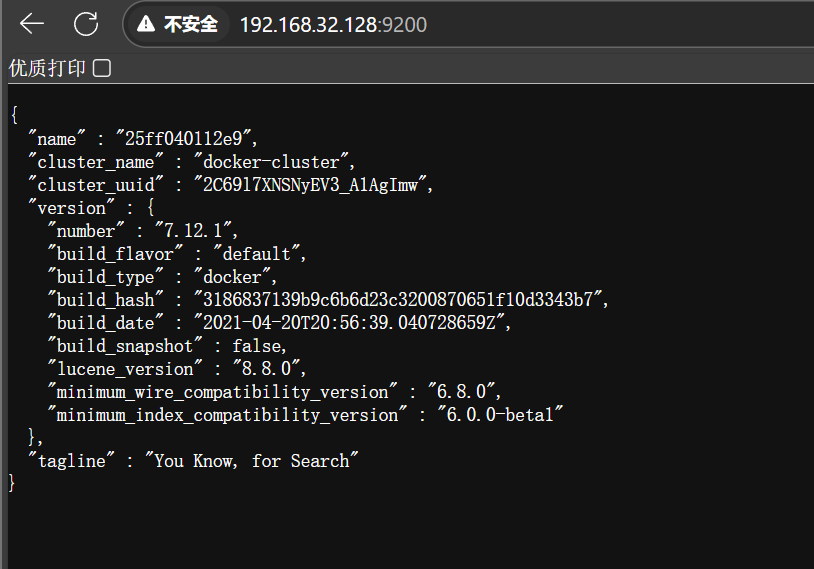Click the "docker-cluster" cluster name value
The height and width of the screenshot is (569, 814).
pos(274,162)
